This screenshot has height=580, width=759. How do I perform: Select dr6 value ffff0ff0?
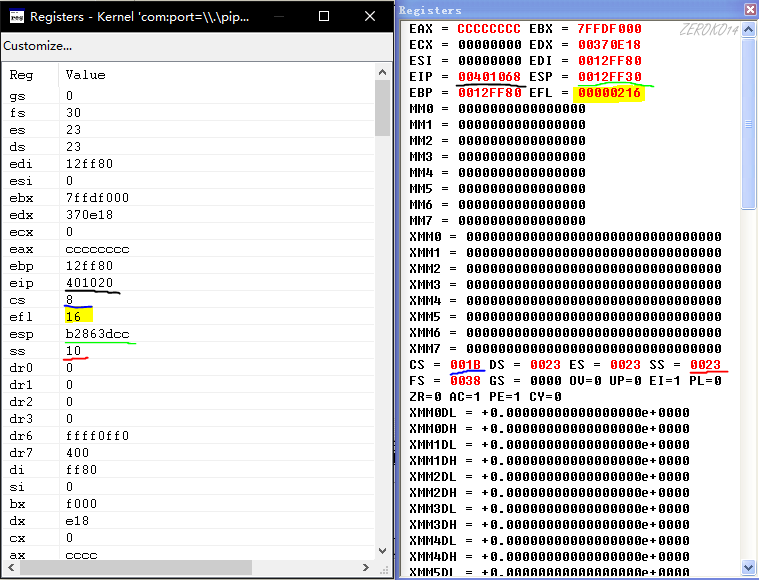pyautogui.click(x=97, y=436)
